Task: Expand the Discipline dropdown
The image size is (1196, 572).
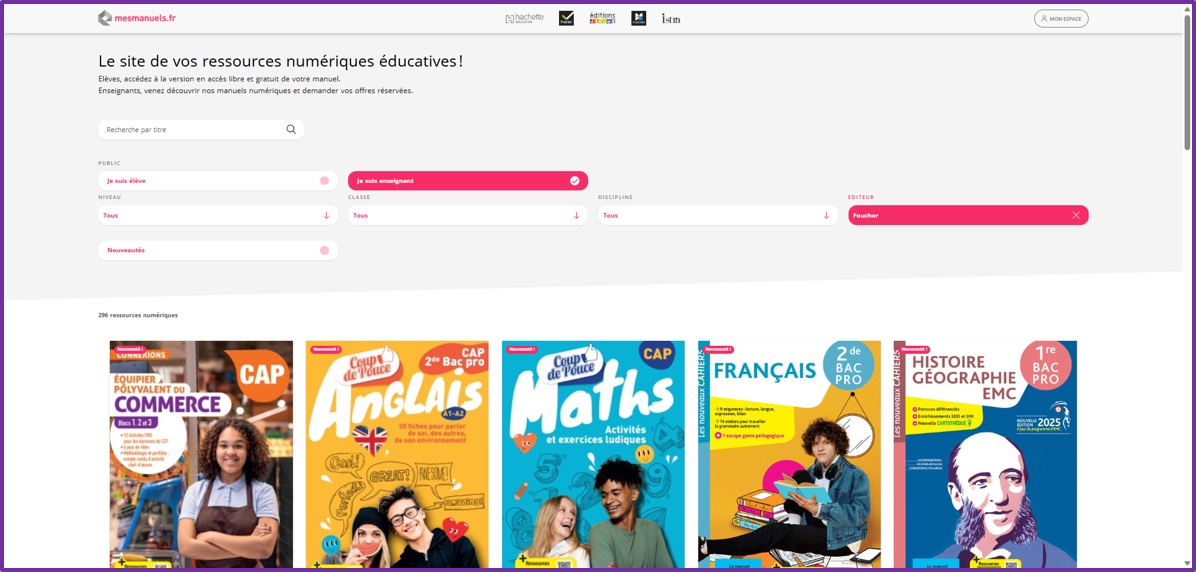Action: pyautogui.click(x=718, y=215)
